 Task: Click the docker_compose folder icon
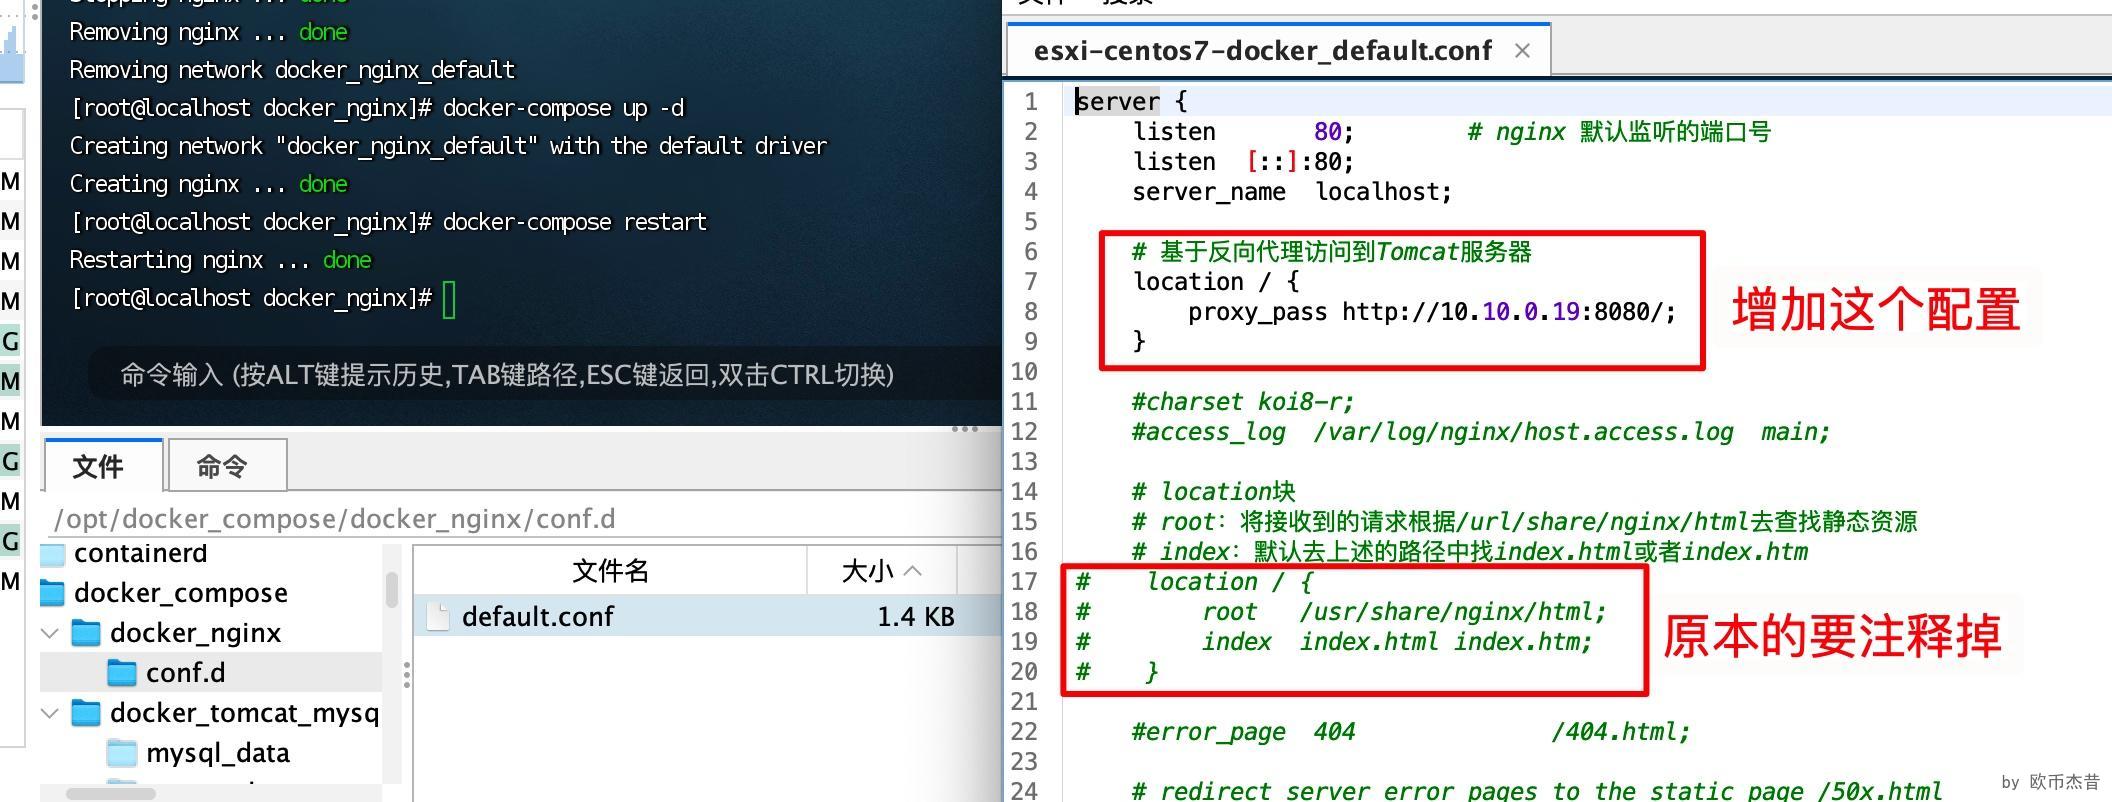(x=53, y=593)
